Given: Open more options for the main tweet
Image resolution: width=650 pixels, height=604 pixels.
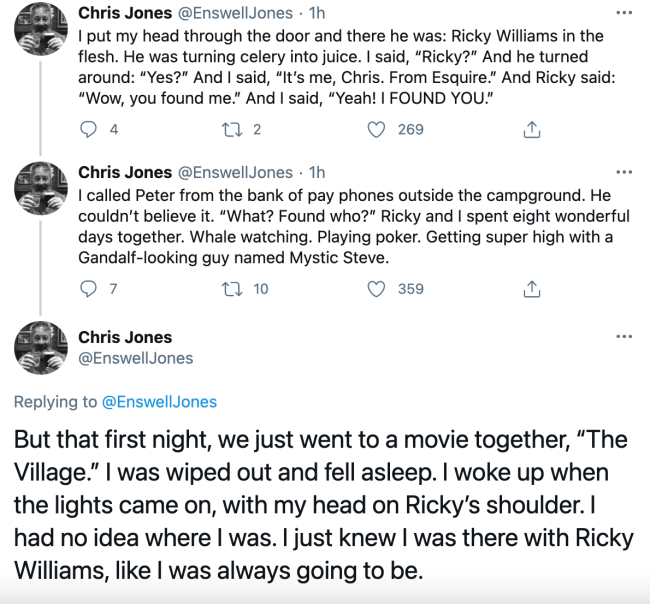Looking at the screenshot, I should (x=624, y=337).
